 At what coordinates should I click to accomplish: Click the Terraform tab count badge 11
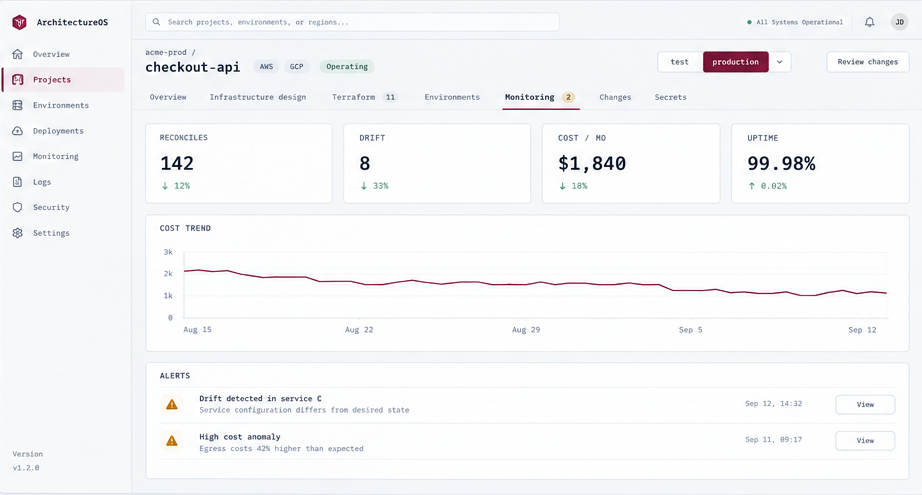point(390,97)
